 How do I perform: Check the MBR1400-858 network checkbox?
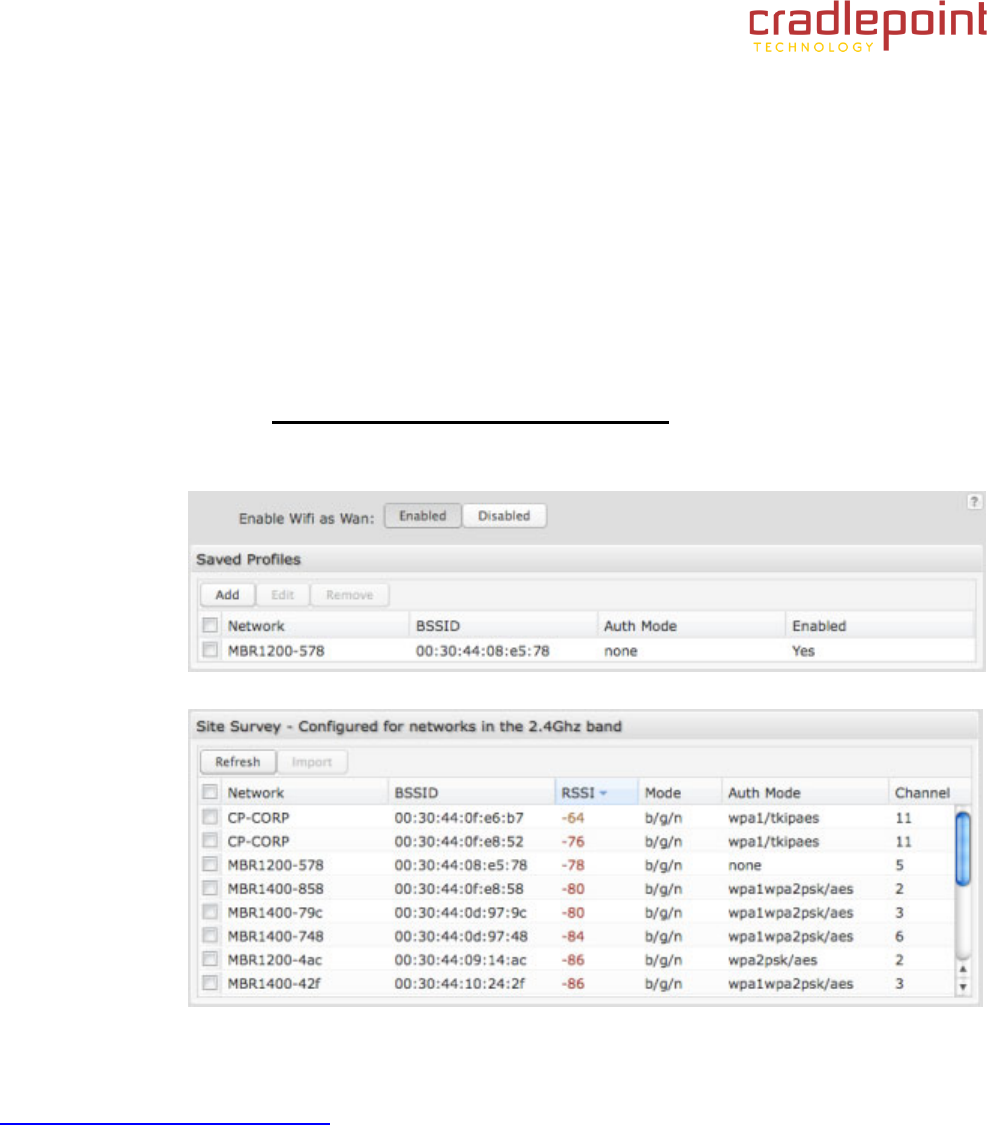(x=209, y=888)
